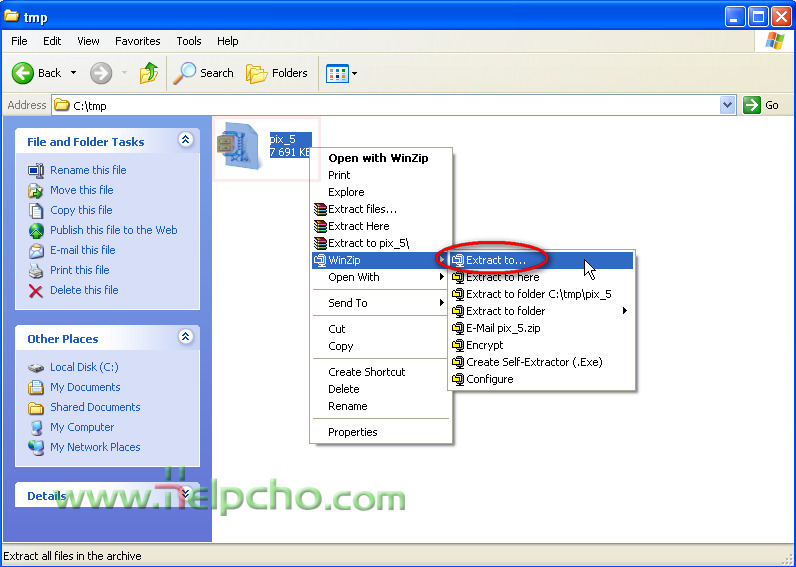Click the globe publish icon
The image size is (796, 567).
pyautogui.click(x=36, y=231)
